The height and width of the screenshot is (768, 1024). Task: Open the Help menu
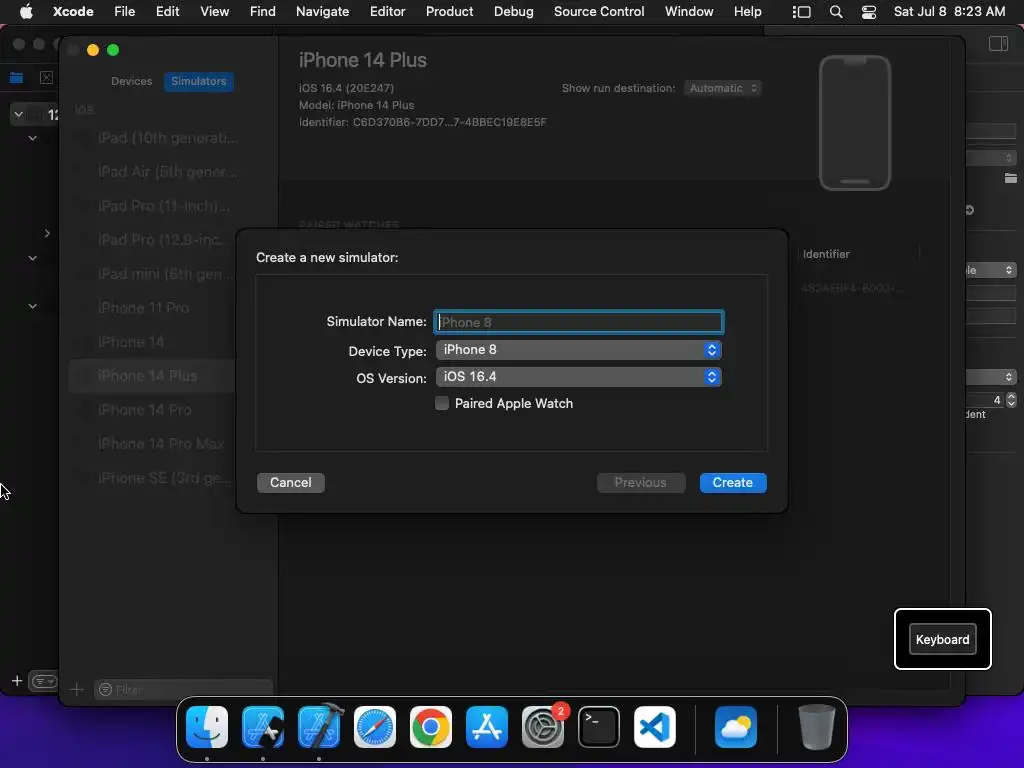coord(747,12)
